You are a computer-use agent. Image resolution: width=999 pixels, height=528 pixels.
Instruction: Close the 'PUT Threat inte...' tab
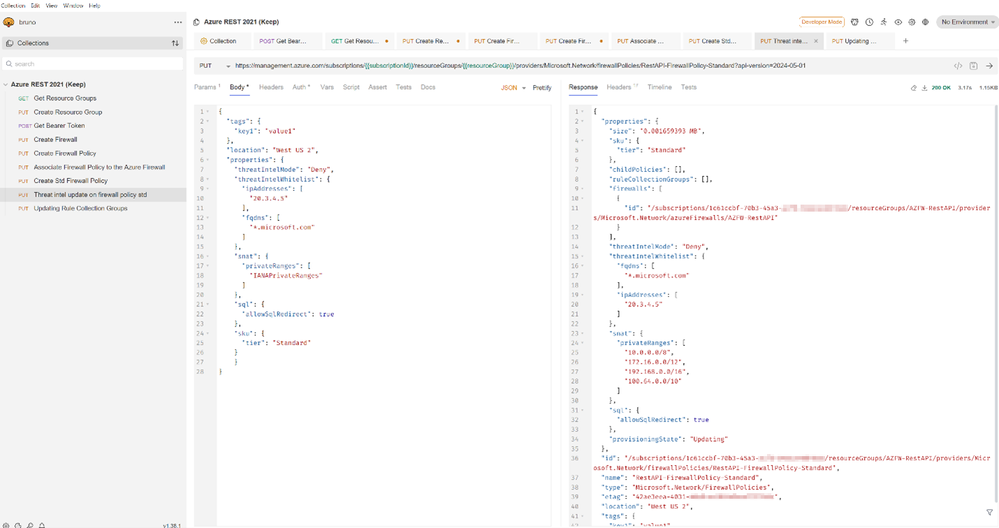[816, 41]
